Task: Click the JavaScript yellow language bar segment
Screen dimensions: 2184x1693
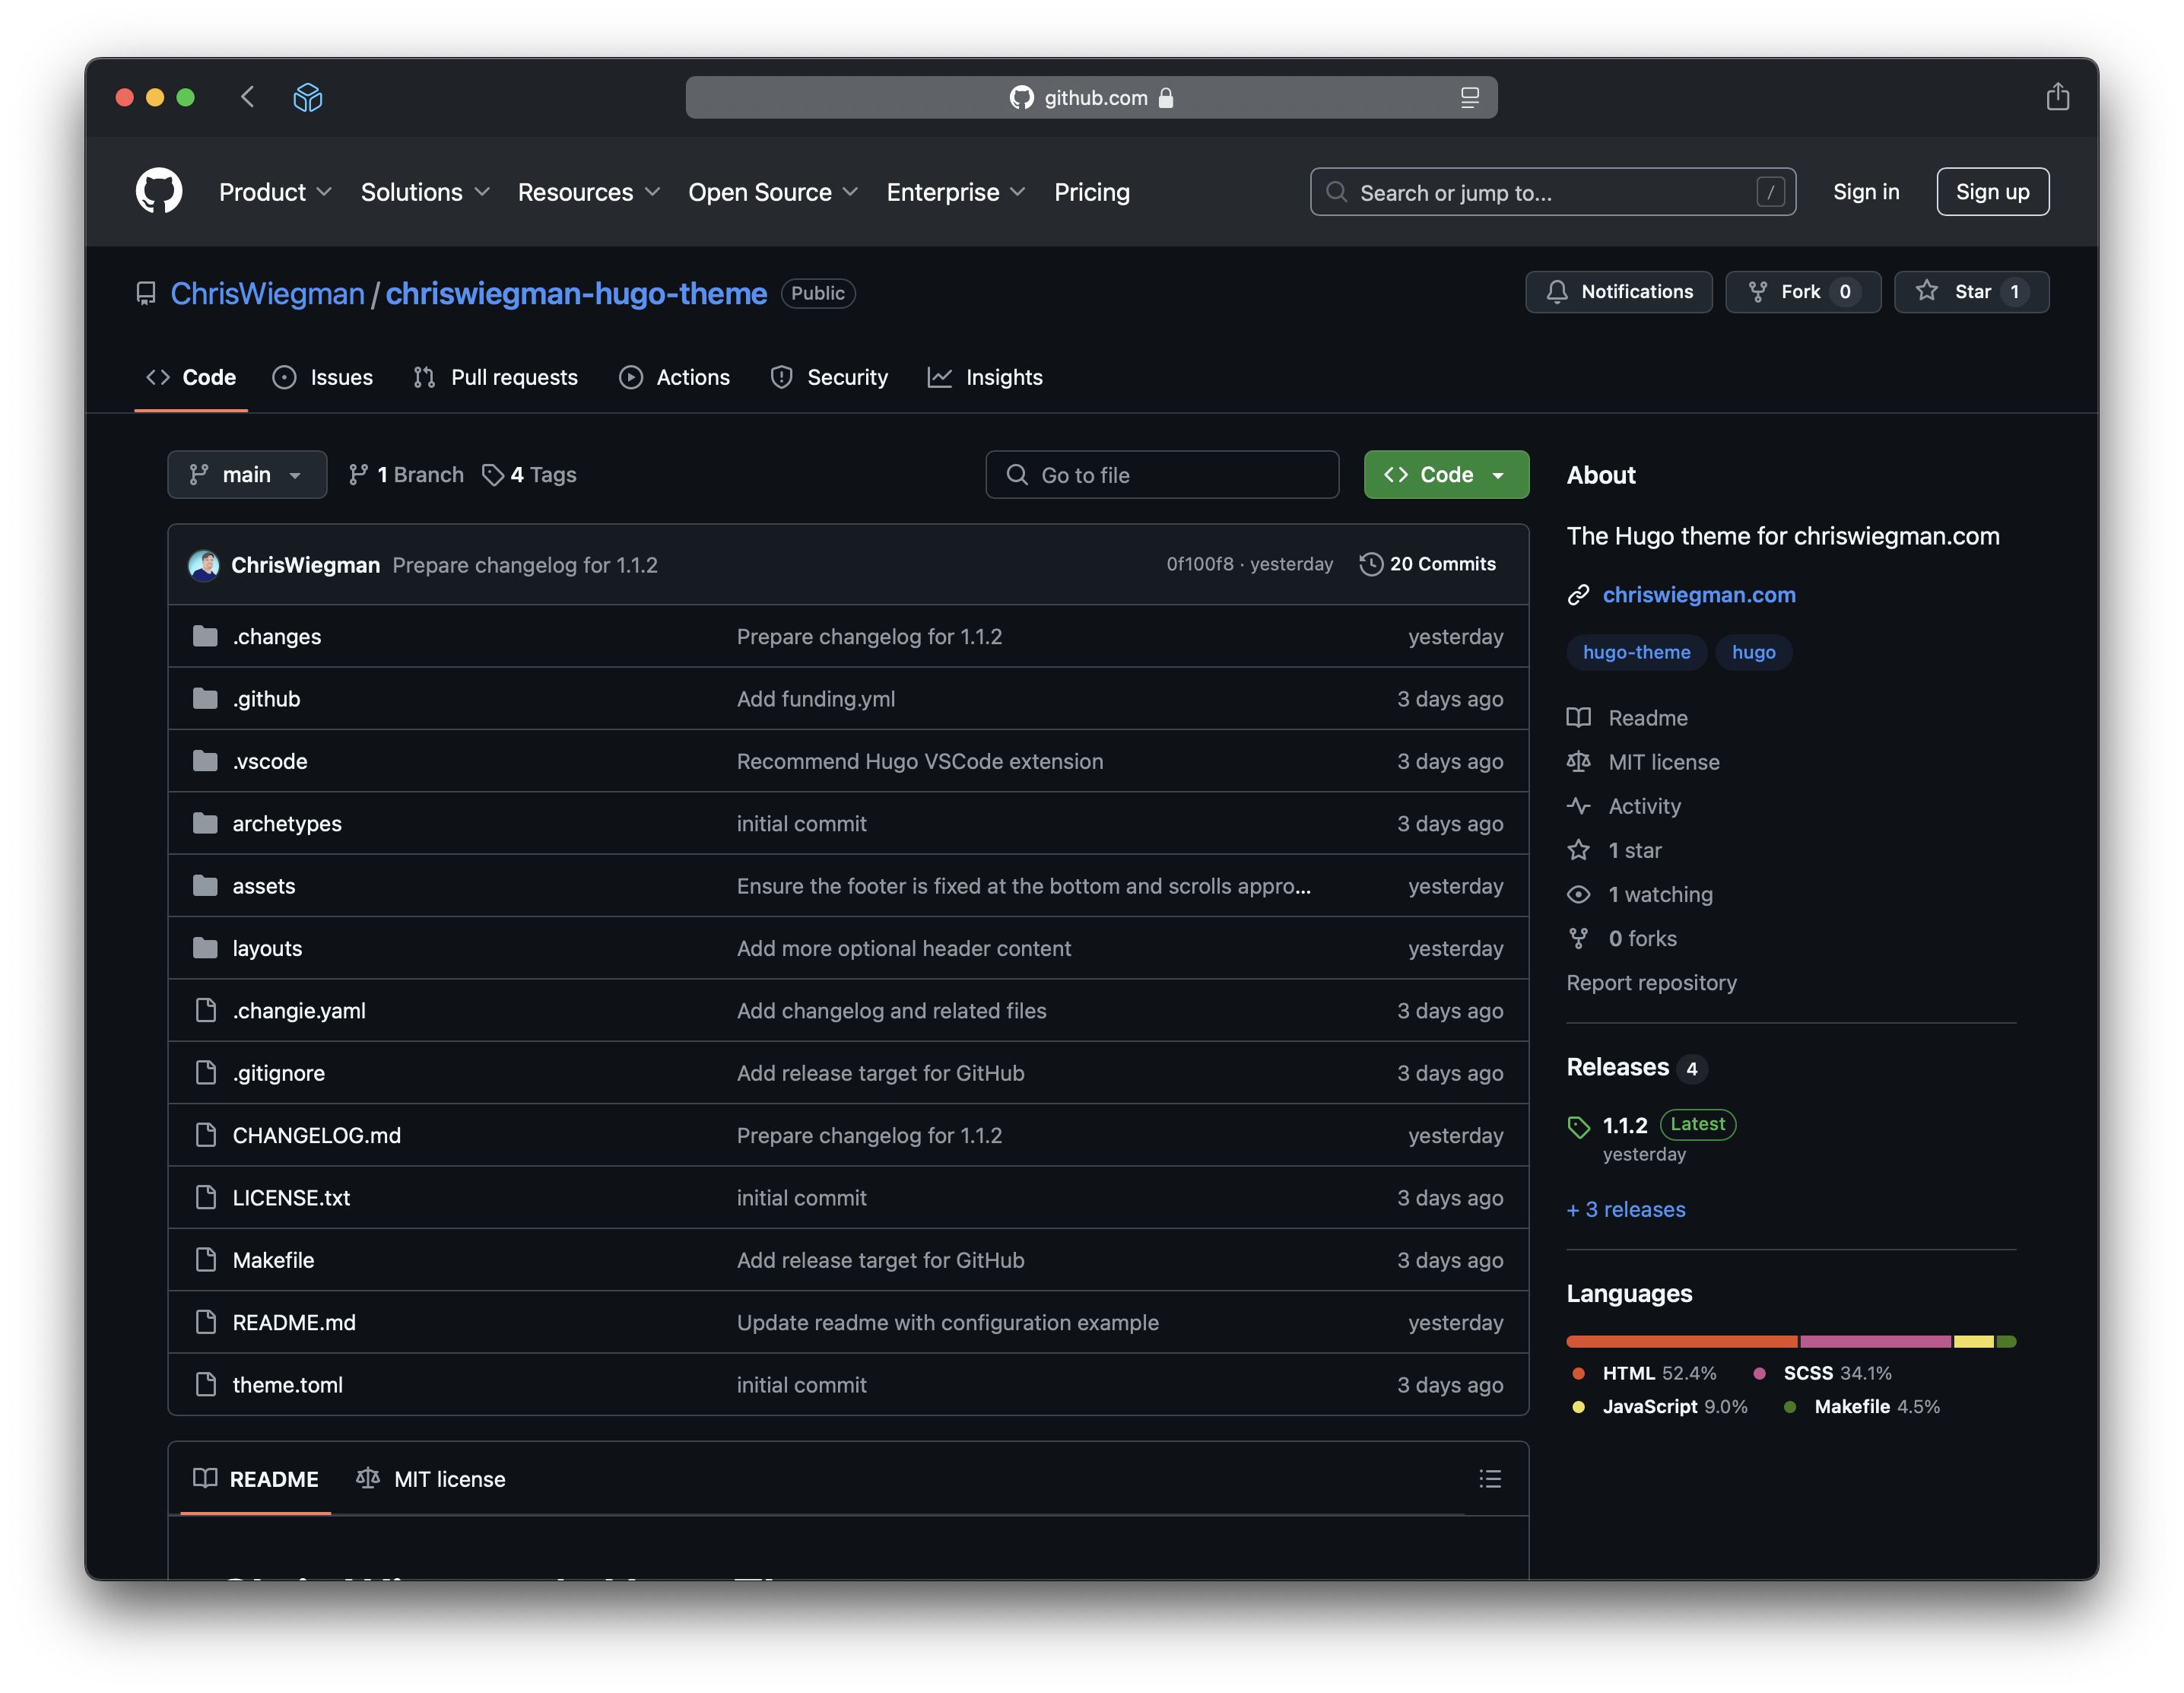Action: 1974,1342
